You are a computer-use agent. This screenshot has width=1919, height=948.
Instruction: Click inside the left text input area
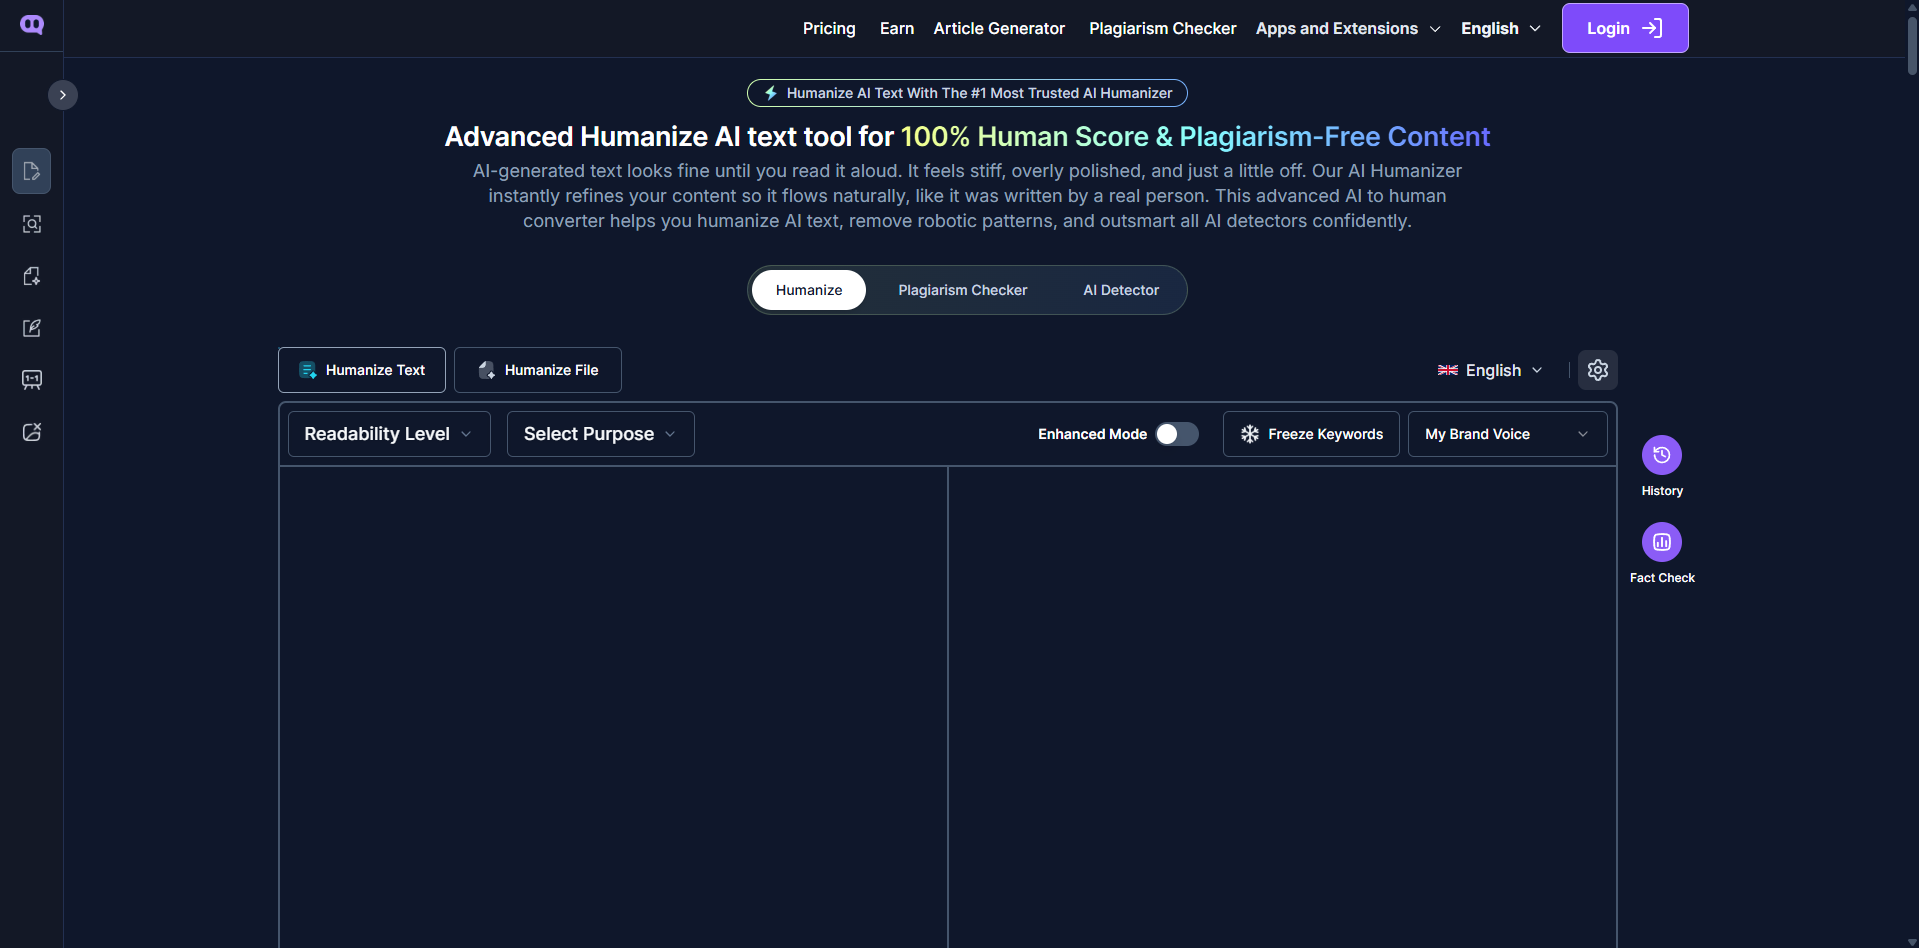tap(613, 707)
